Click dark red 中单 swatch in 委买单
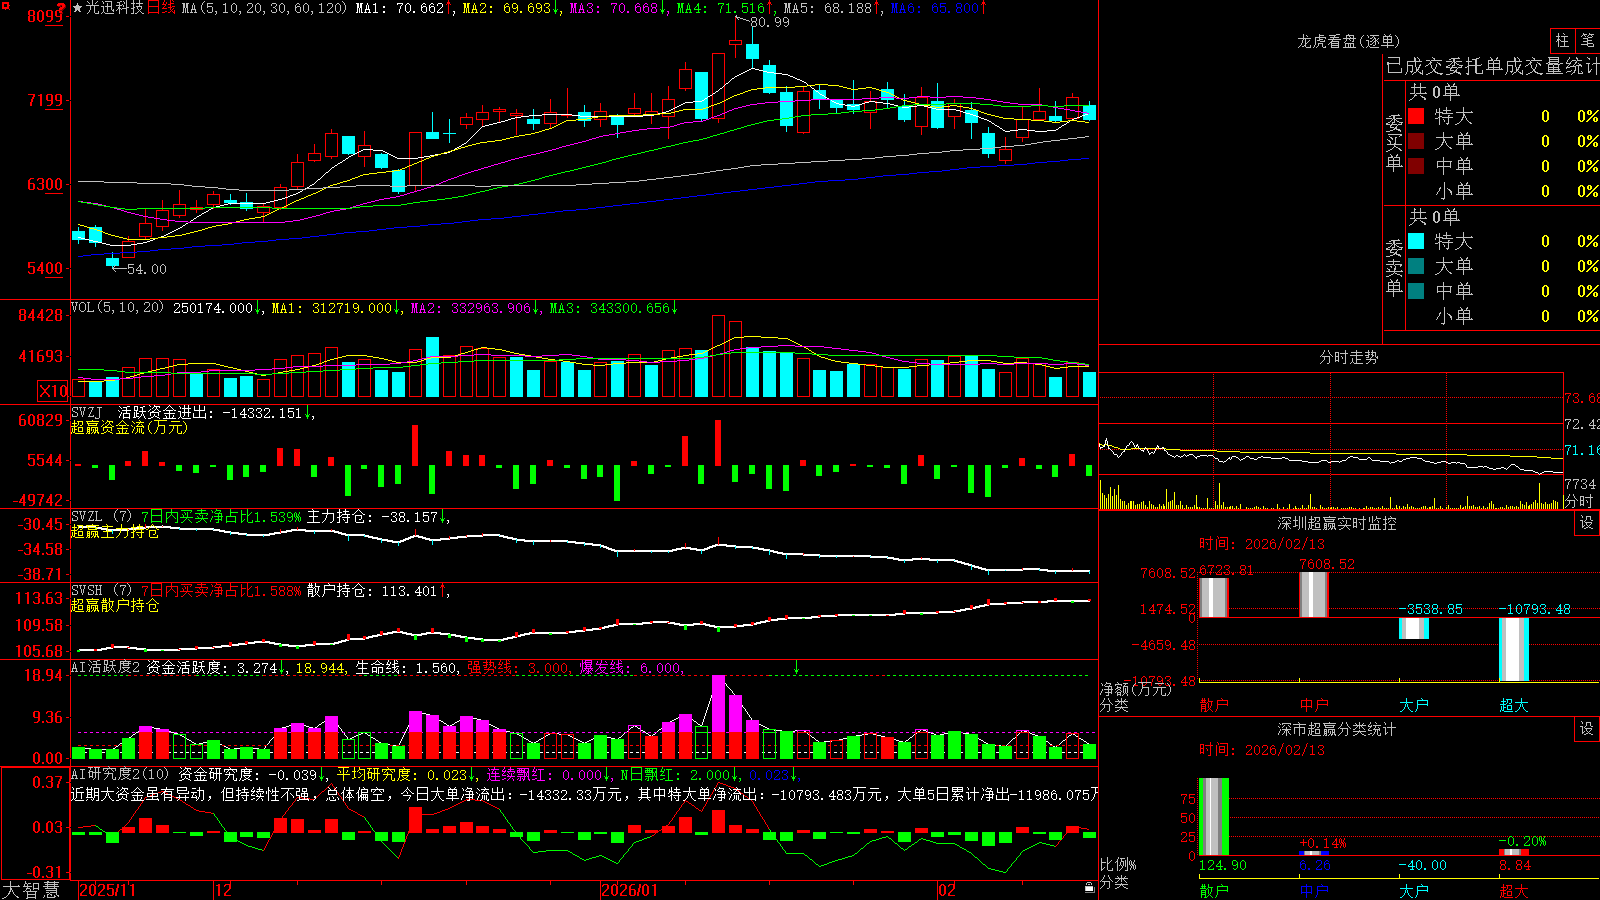 (x=1416, y=166)
